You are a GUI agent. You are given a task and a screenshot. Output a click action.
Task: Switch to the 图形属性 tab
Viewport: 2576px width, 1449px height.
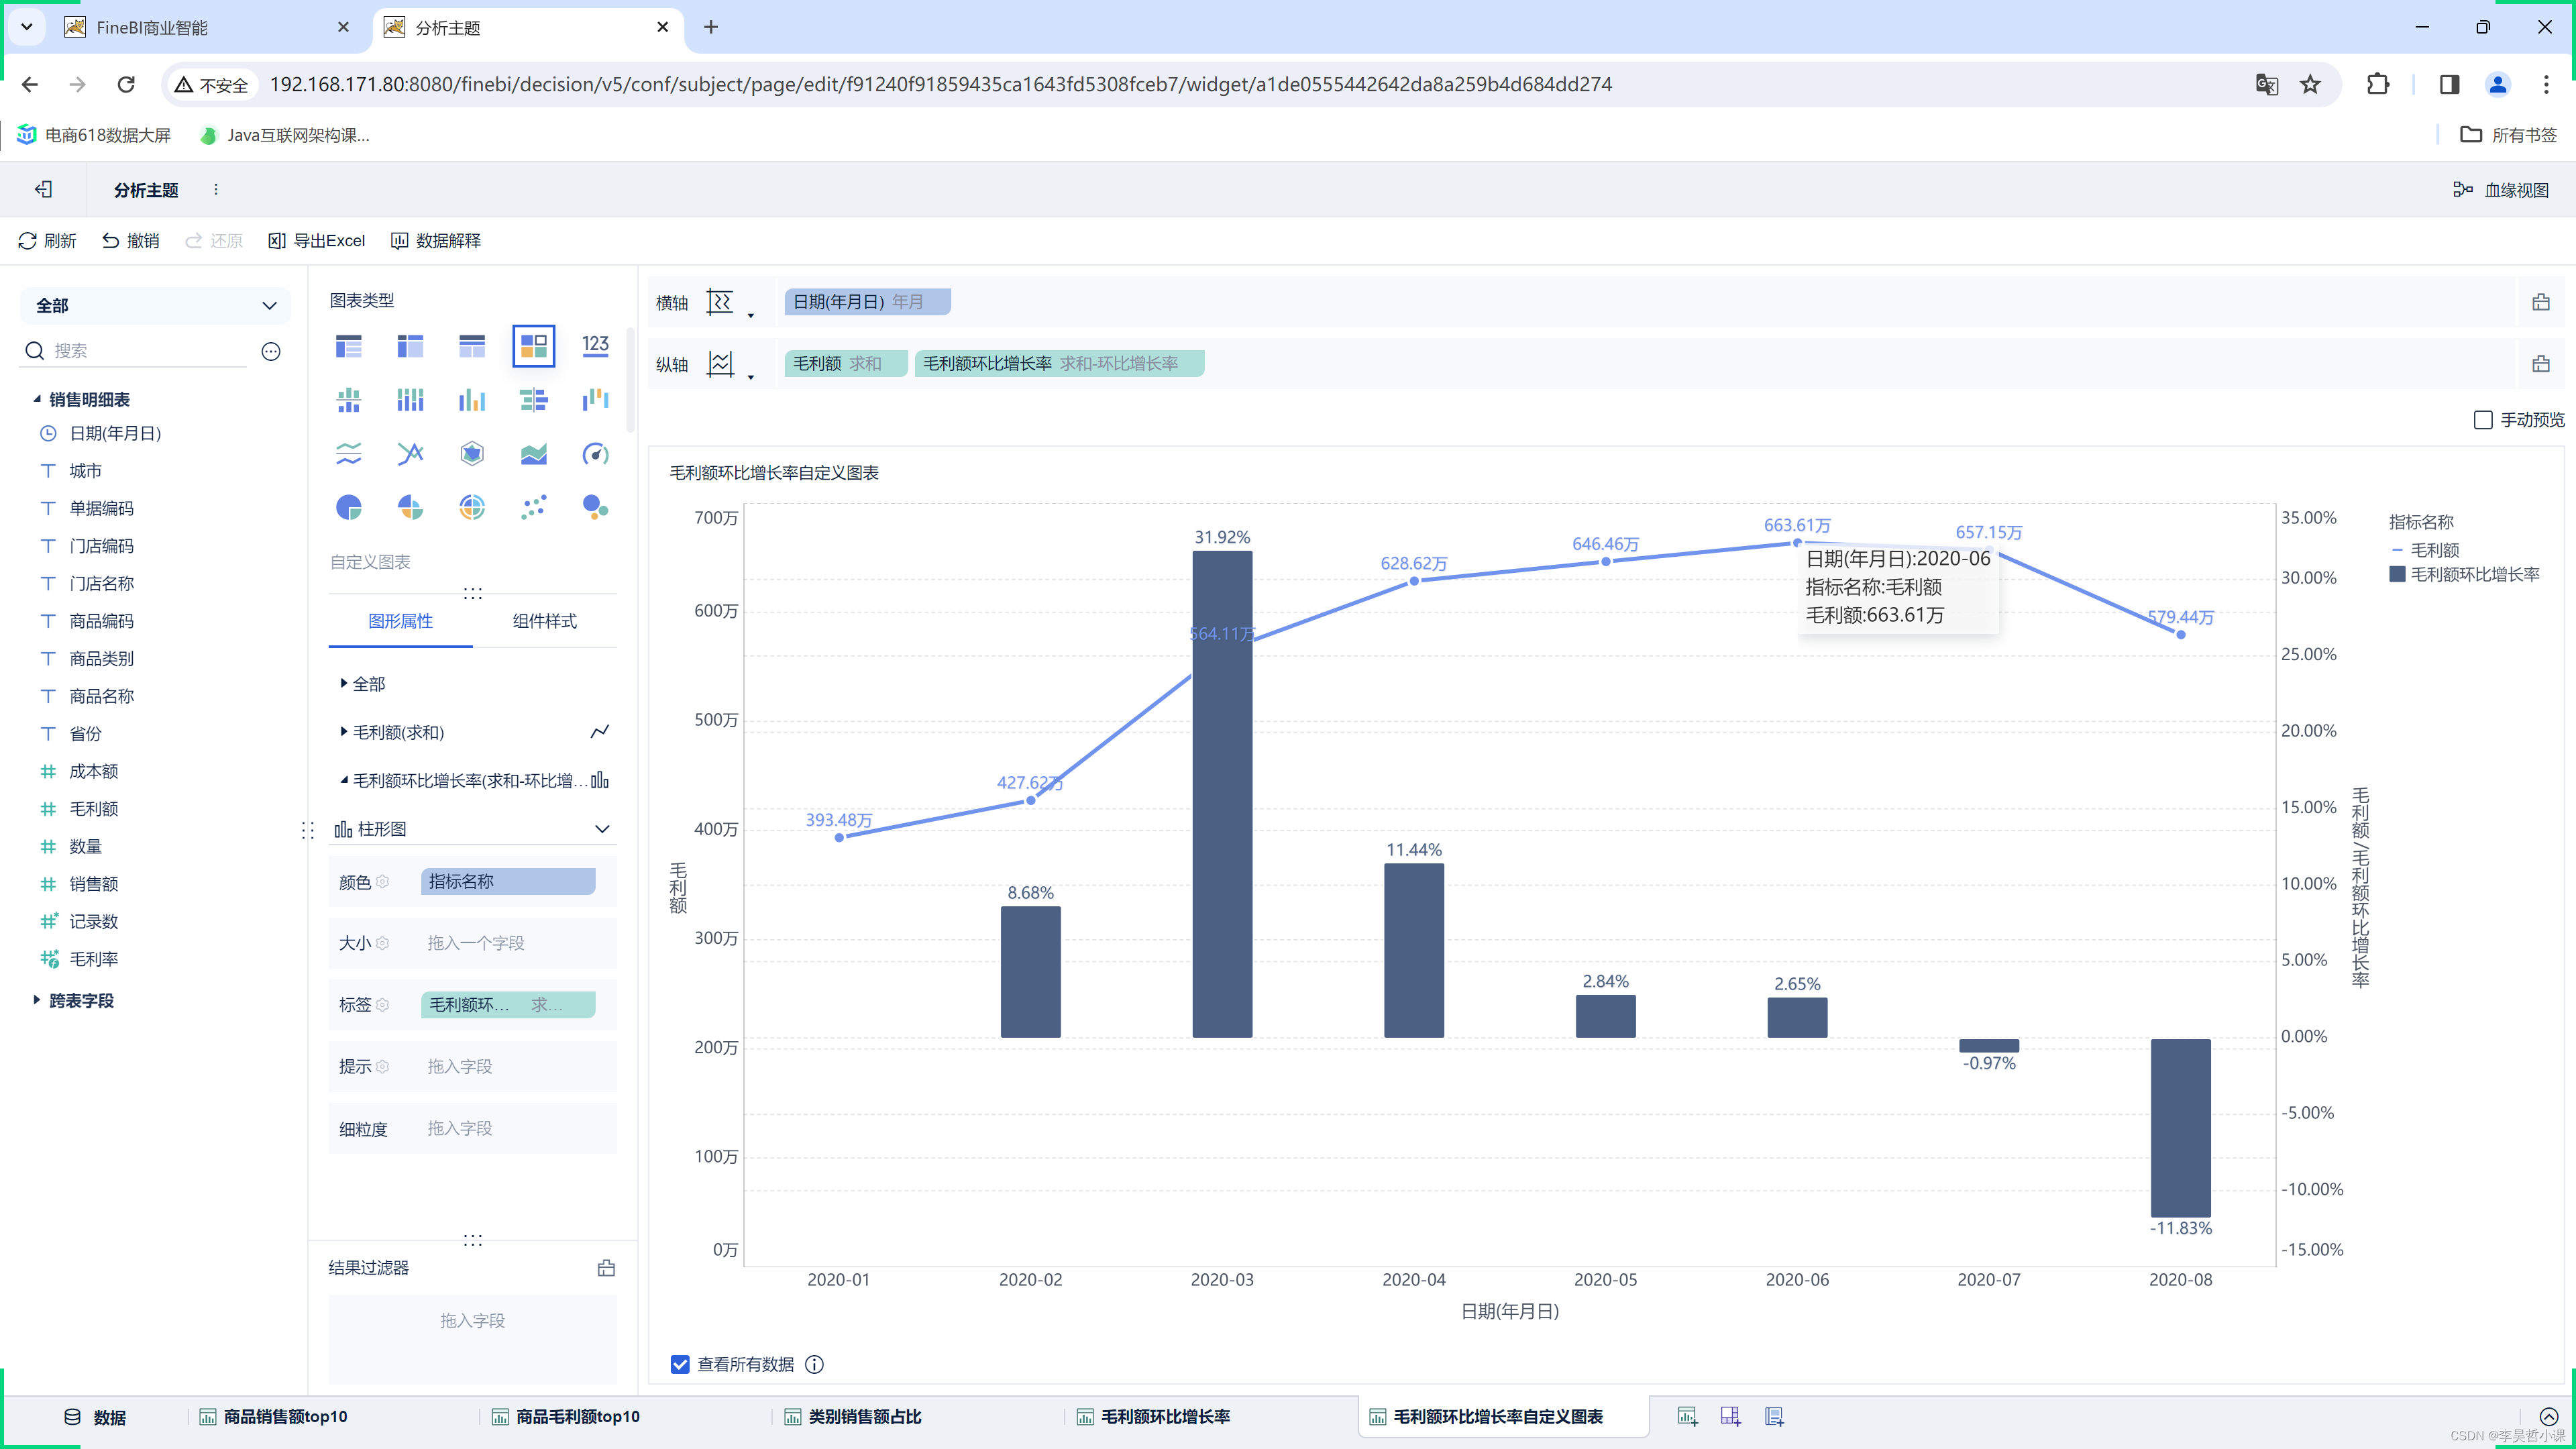(400, 621)
